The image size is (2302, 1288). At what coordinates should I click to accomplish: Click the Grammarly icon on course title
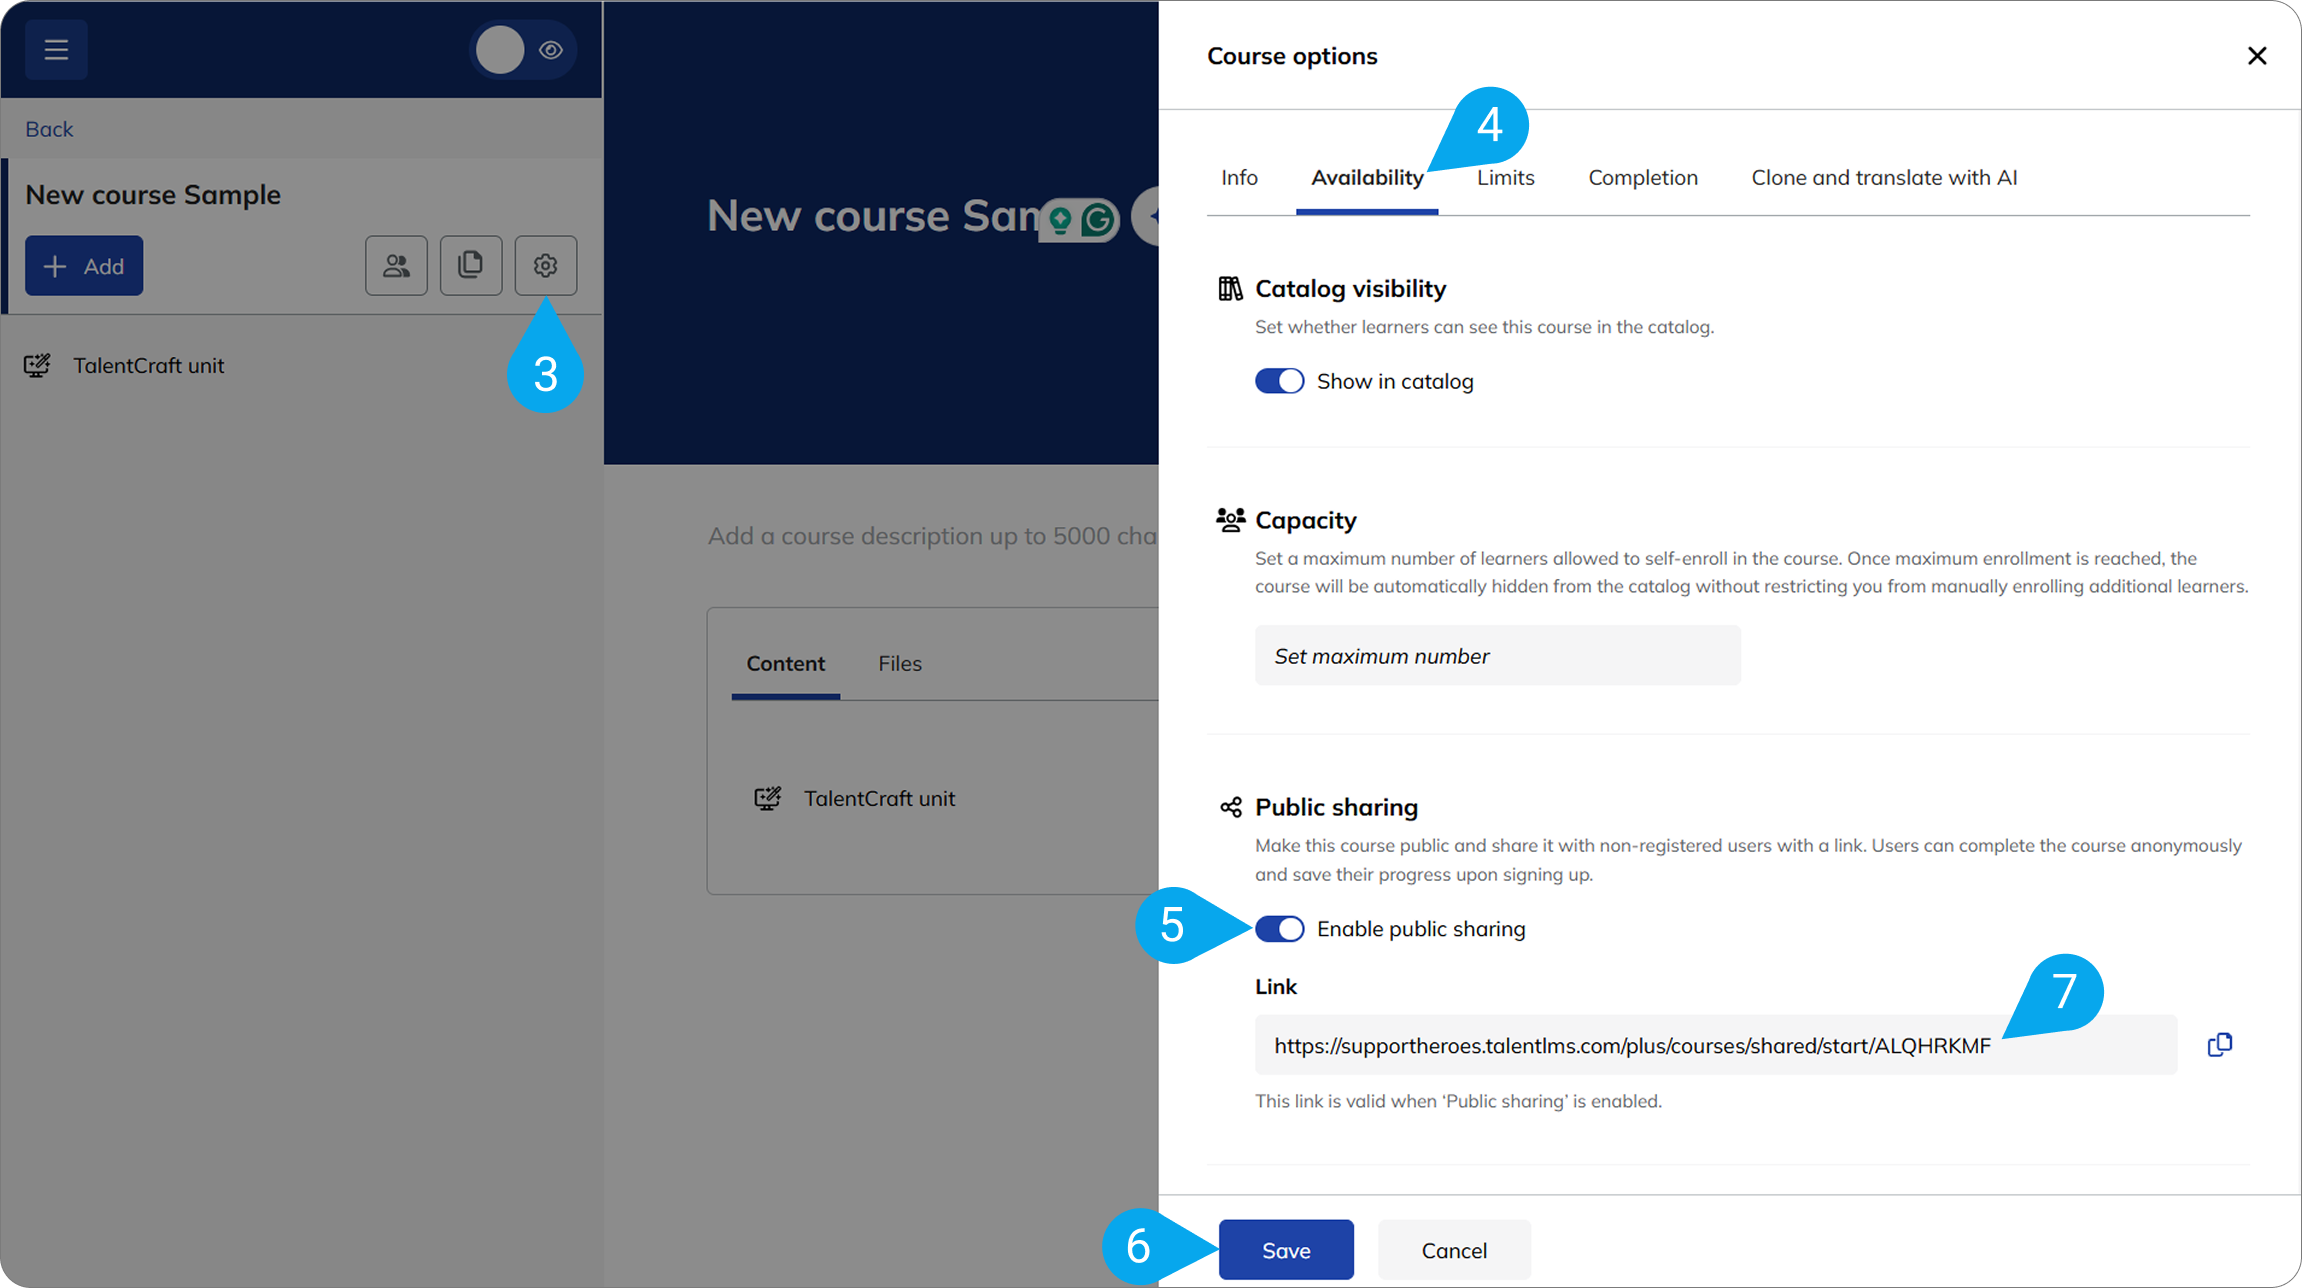pos(1098,219)
